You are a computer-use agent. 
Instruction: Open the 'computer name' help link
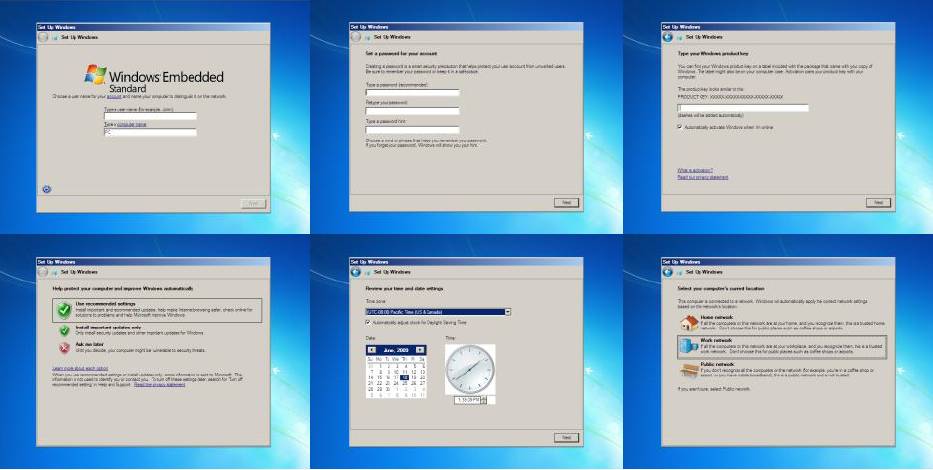[x=132, y=124]
